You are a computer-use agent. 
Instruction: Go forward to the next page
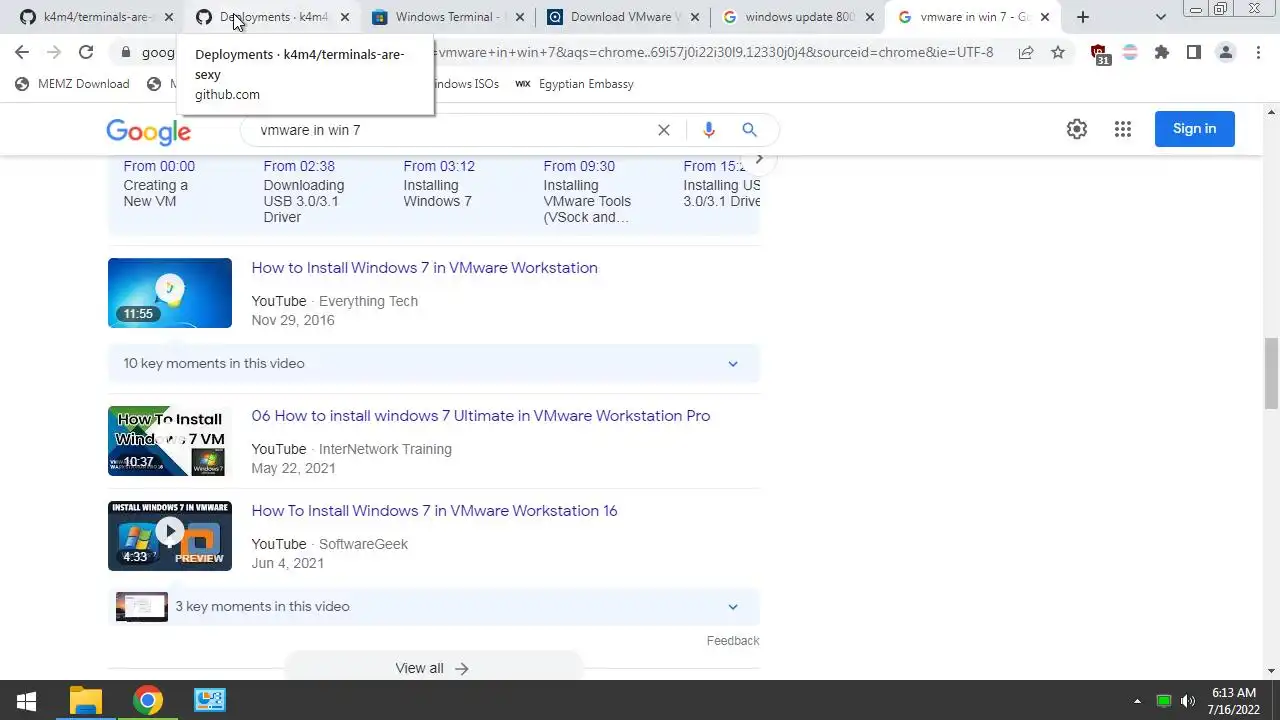(54, 52)
